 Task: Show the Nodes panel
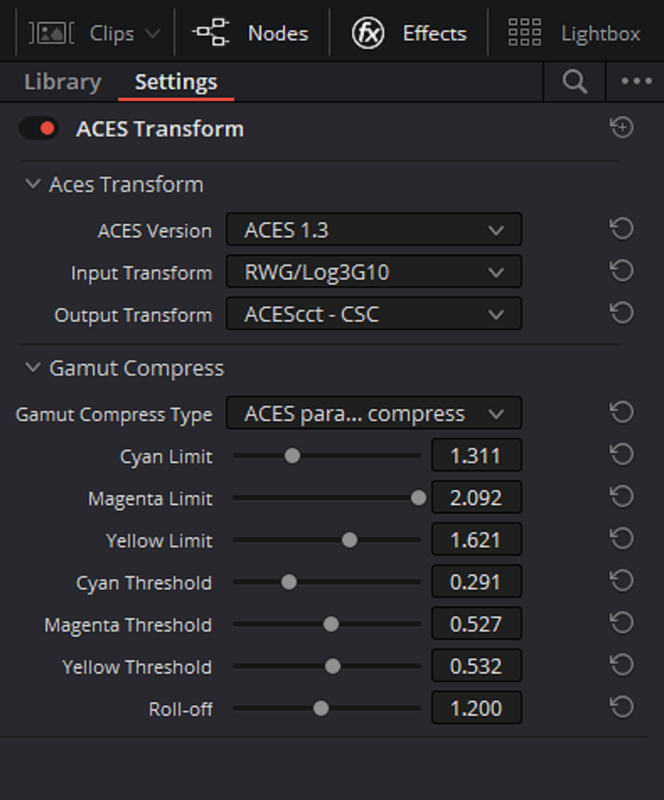click(251, 34)
